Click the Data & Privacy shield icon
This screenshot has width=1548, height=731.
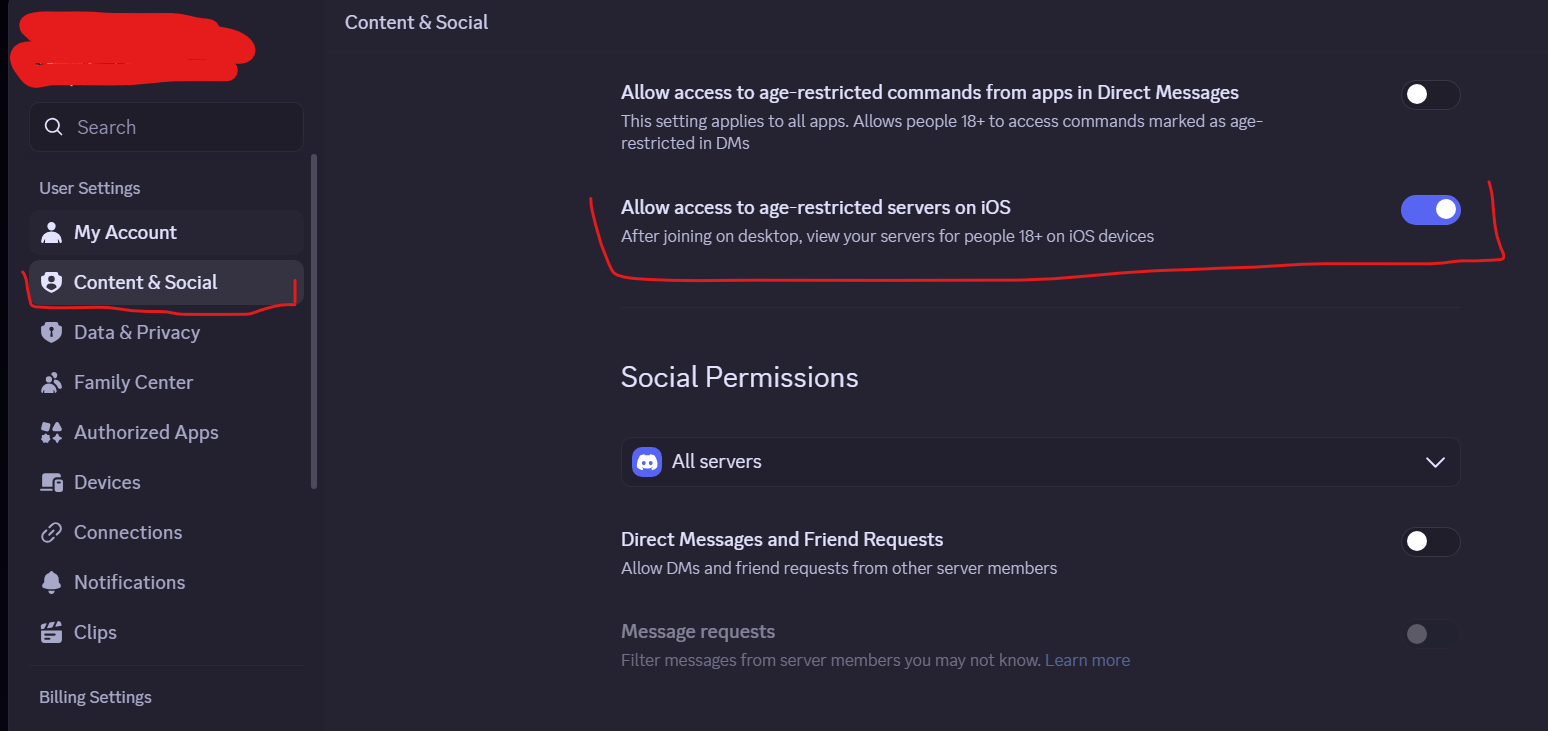point(51,332)
